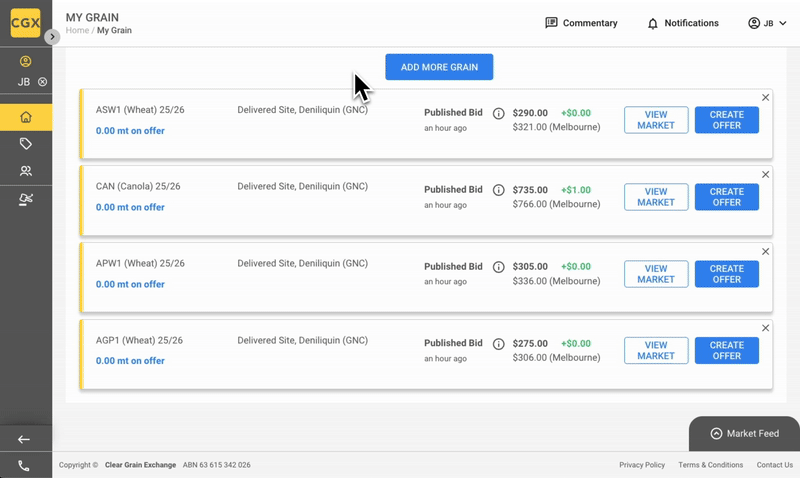The height and width of the screenshot is (478, 800).
Task: Open the Privacy Policy link
Action: 642,465
